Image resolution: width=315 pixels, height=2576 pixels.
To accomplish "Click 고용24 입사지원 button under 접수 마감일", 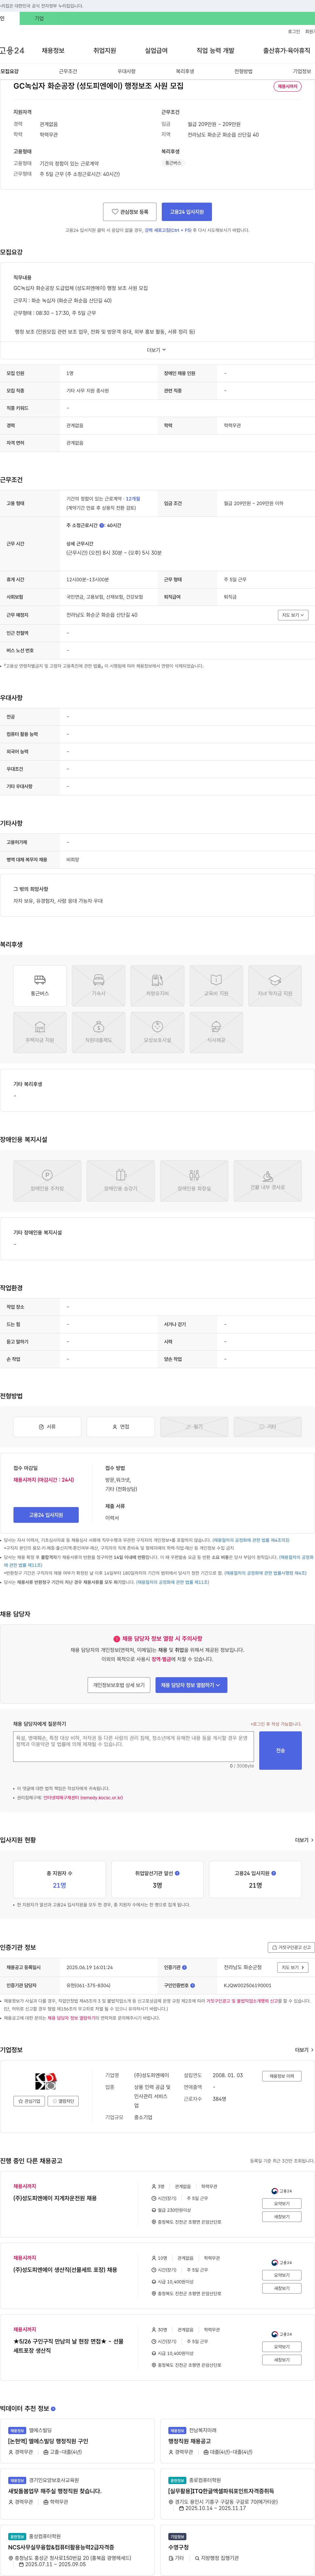I will click(x=46, y=1515).
